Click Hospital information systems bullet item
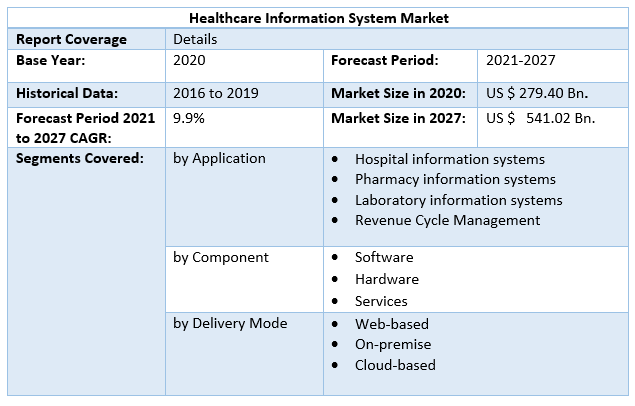Screen dimensions: 635x406 click(x=449, y=159)
